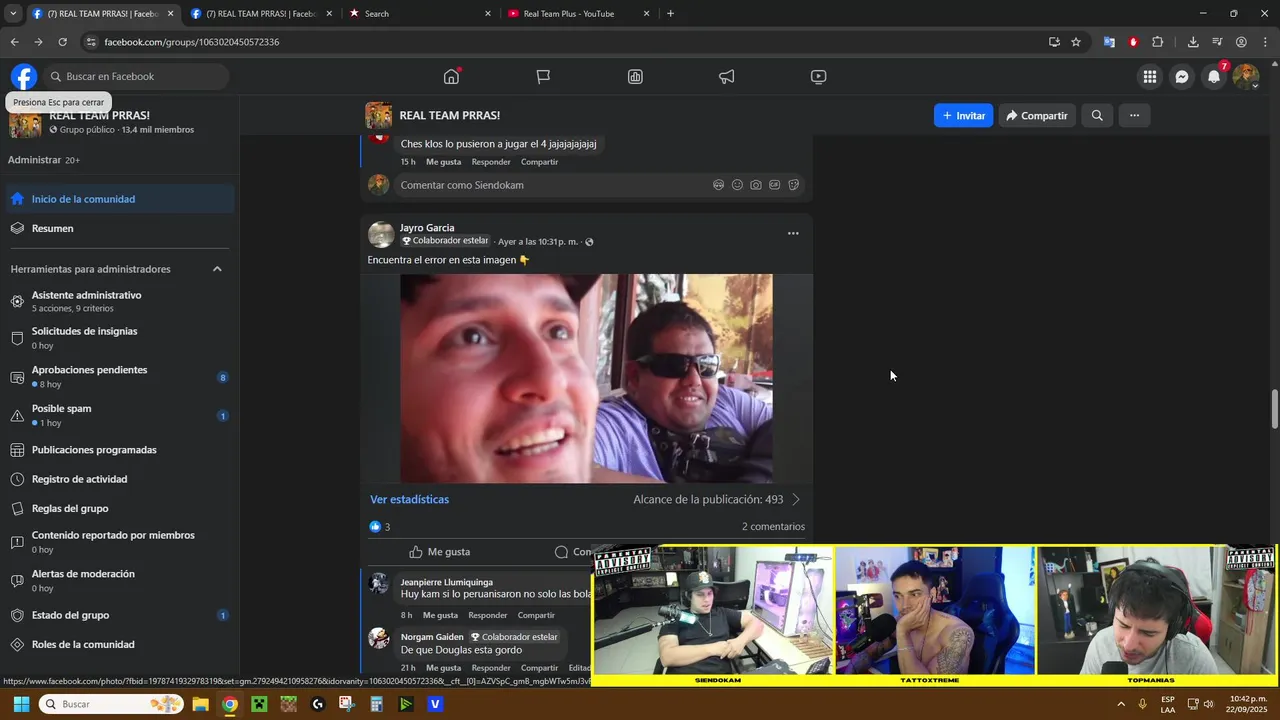The height and width of the screenshot is (720, 1280).
Task: Open the Facebook menu grid icon
Action: 1150,76
